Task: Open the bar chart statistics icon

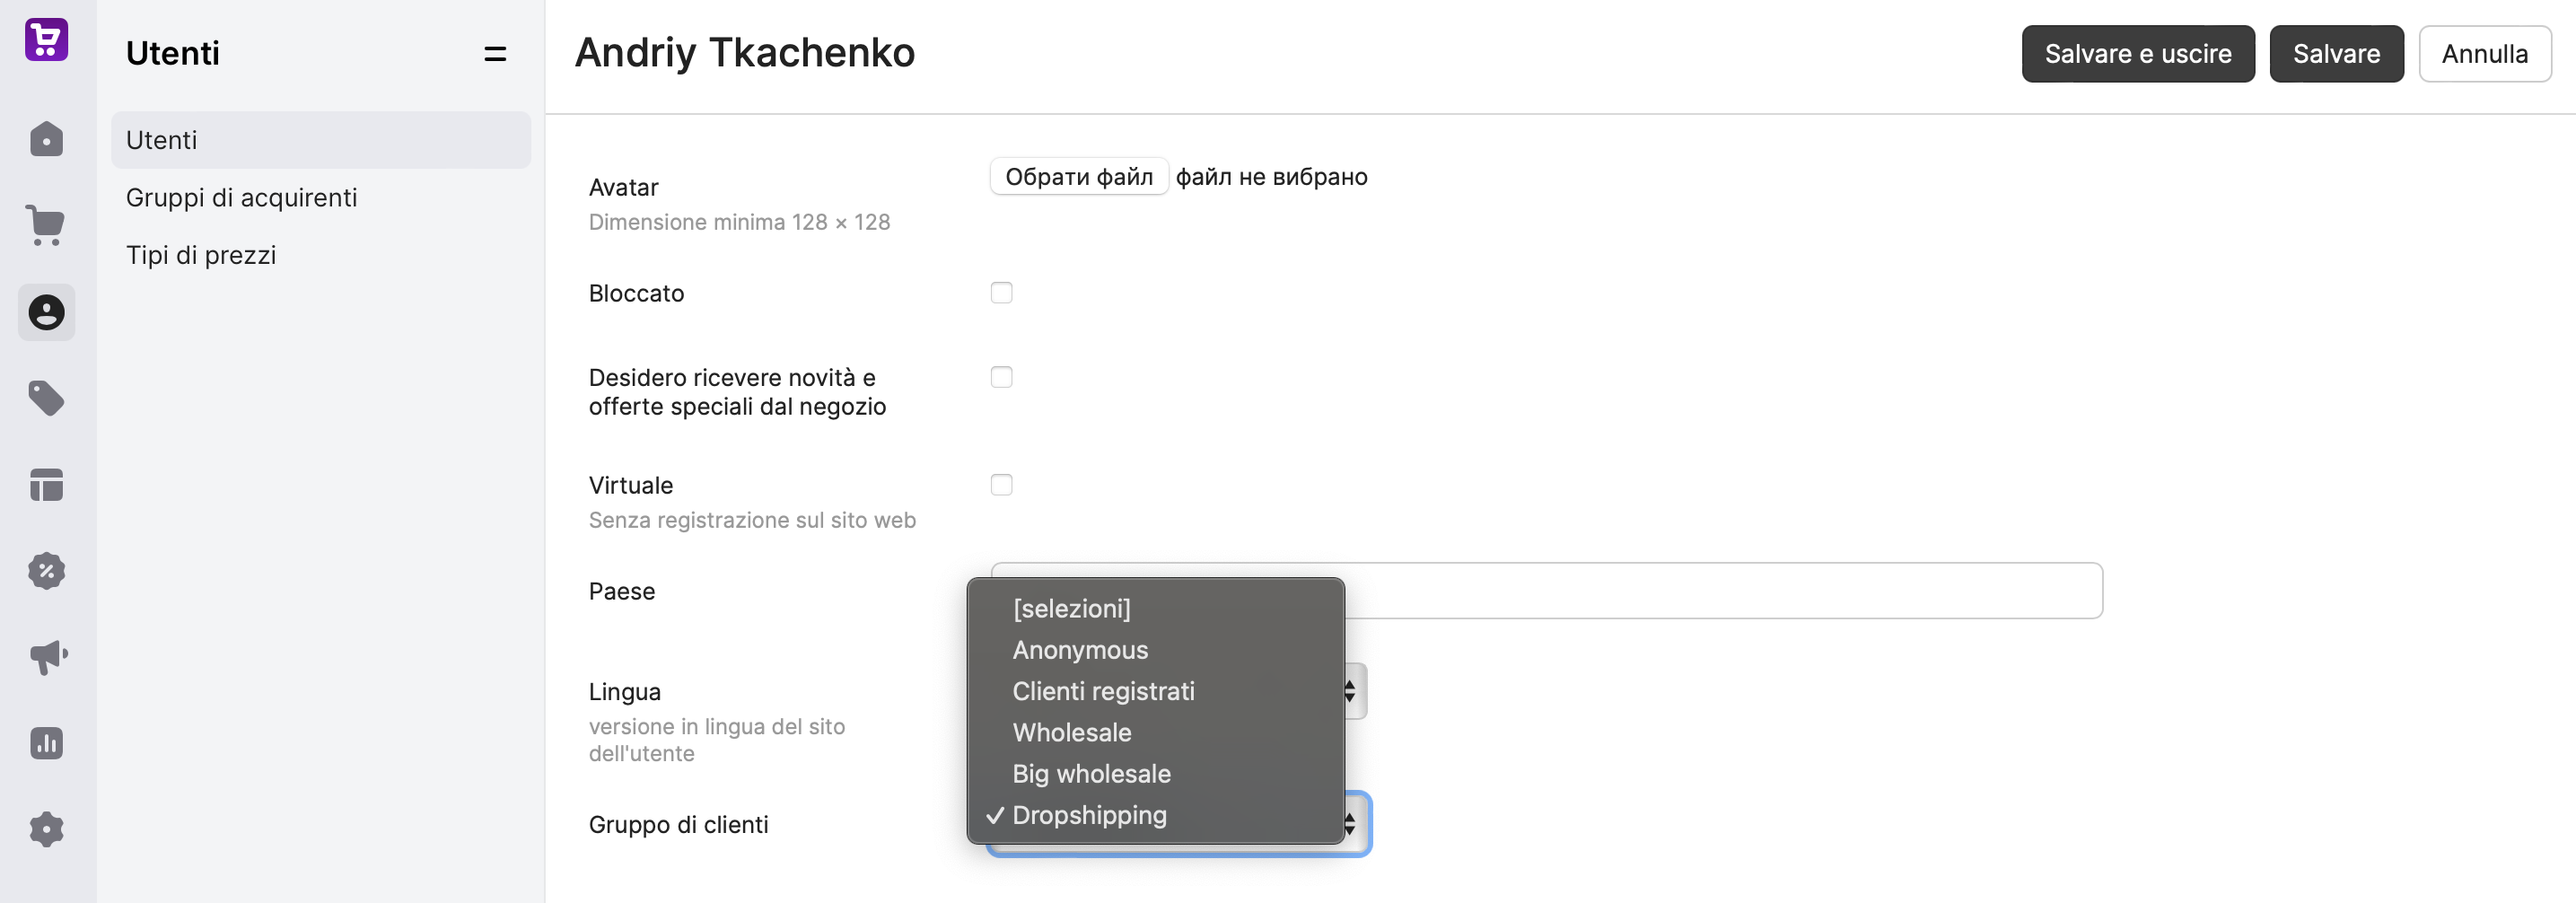Action: tap(46, 743)
